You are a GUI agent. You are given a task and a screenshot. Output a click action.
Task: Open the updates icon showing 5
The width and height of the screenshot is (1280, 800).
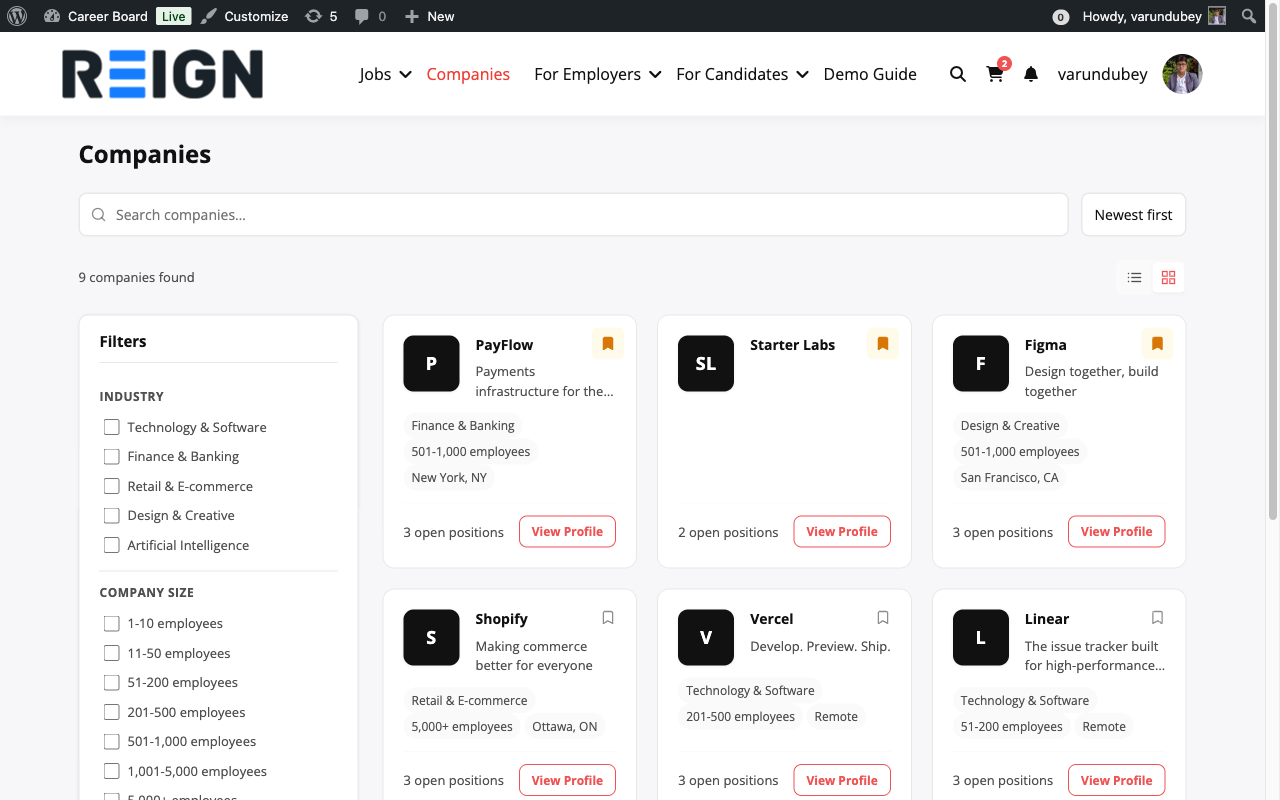313,16
